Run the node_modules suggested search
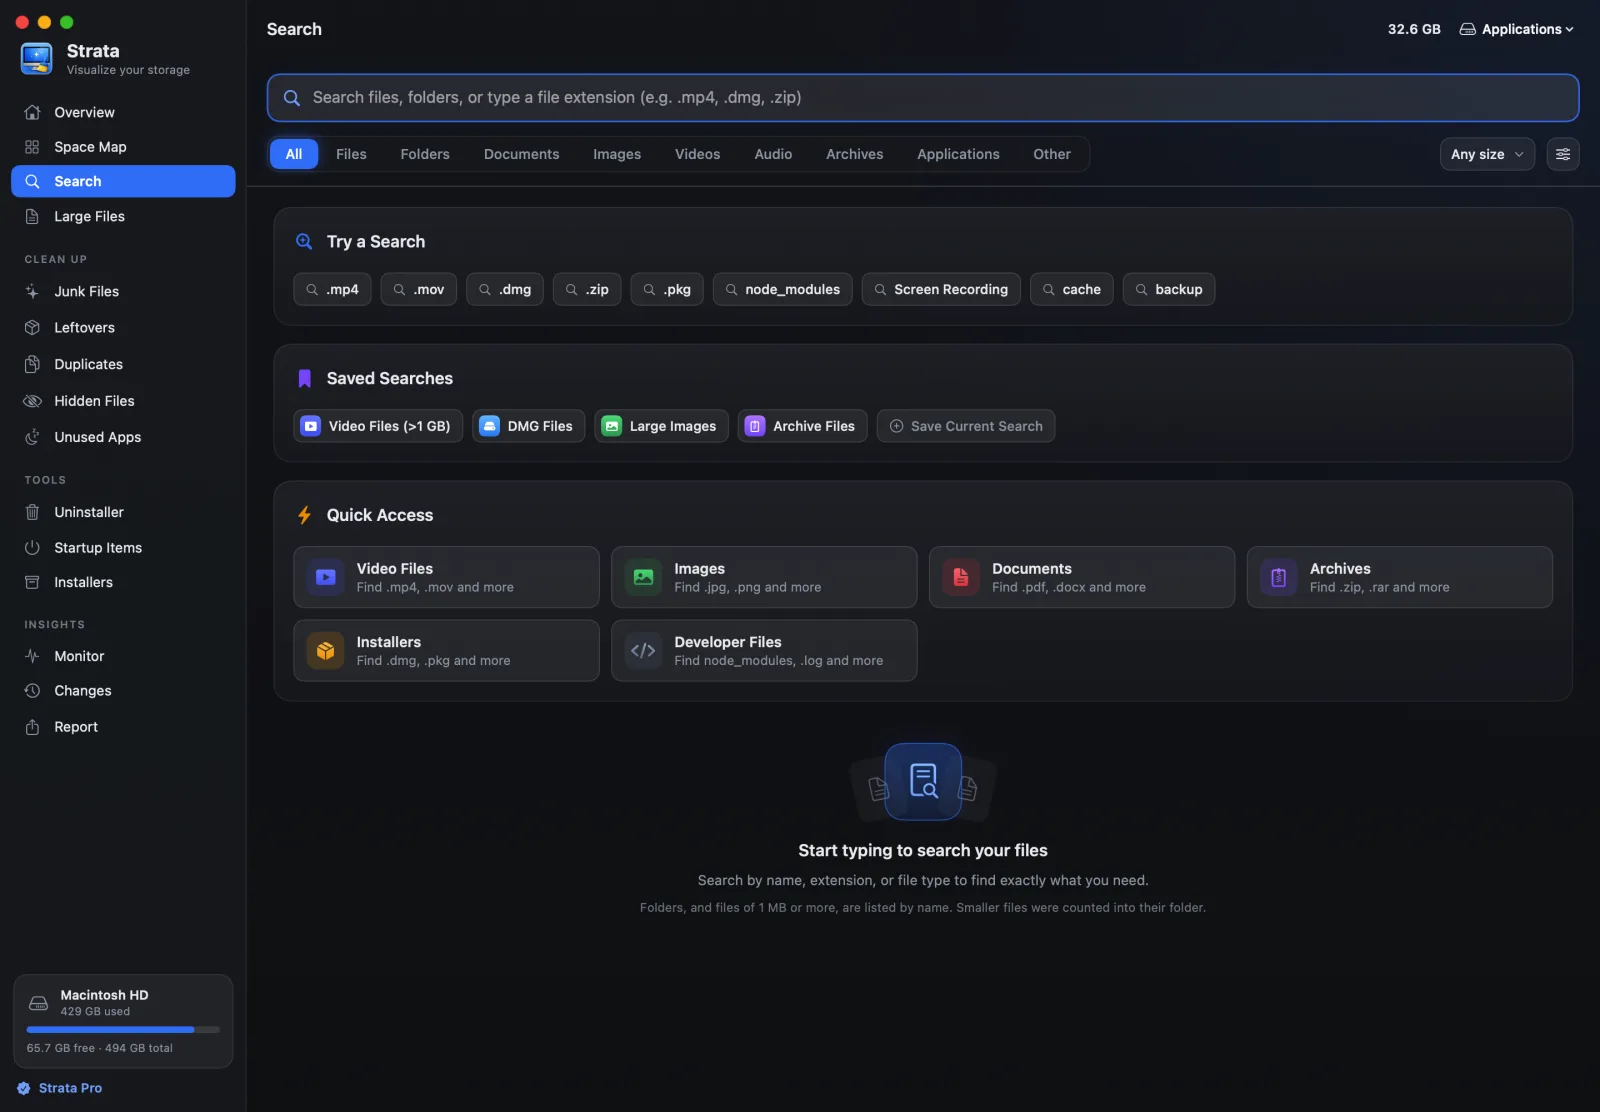This screenshot has width=1600, height=1112. (783, 289)
